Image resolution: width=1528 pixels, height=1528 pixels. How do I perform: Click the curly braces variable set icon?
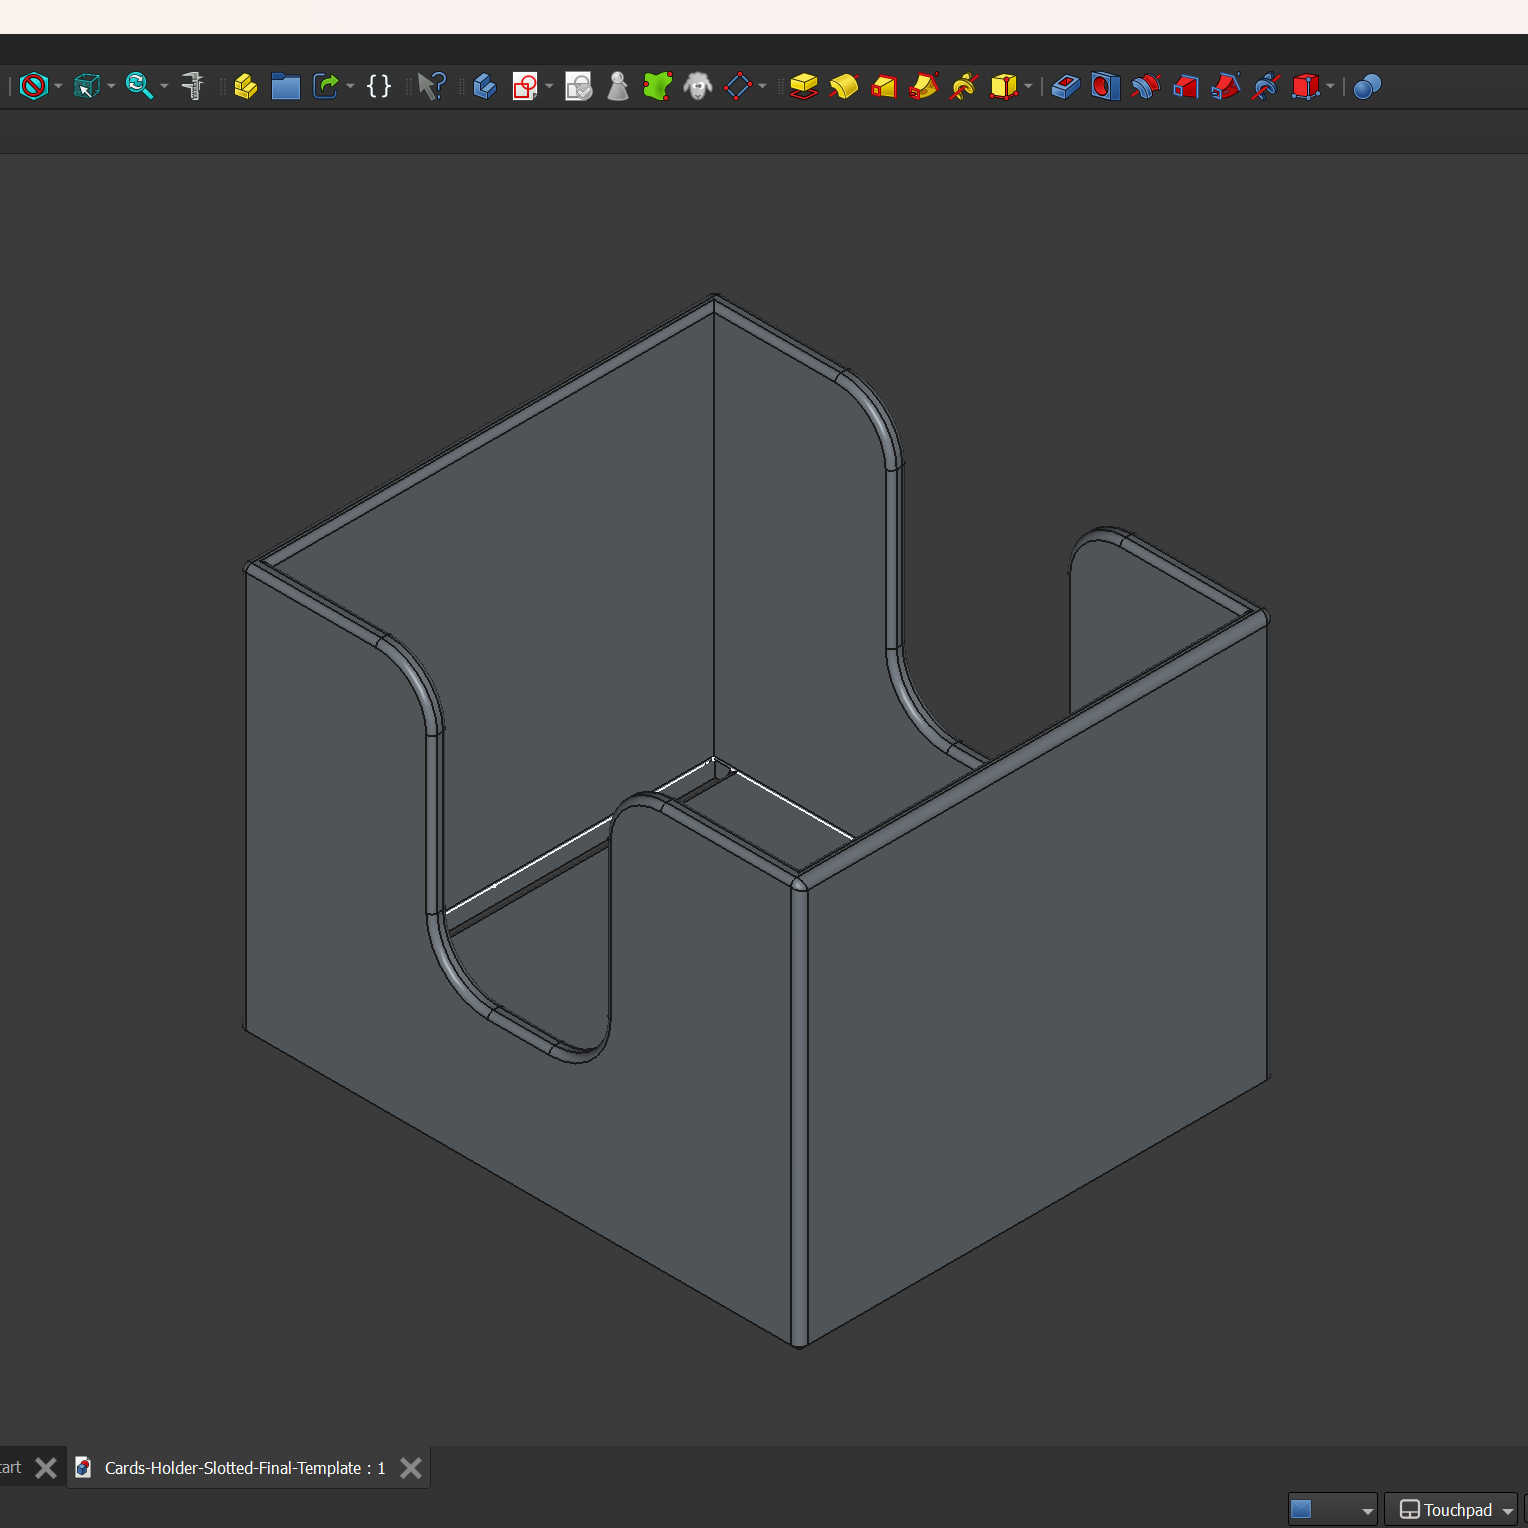pos(379,87)
